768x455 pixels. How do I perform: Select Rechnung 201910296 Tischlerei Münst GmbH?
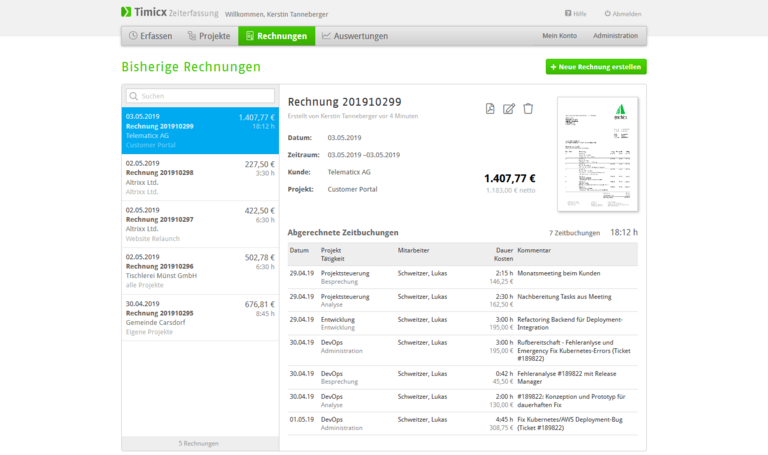coord(200,271)
